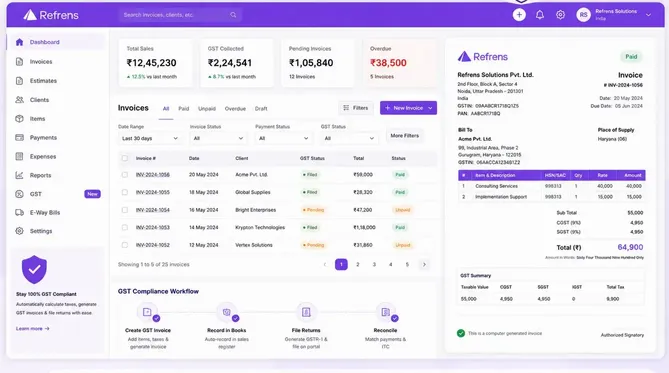The image size is (669, 373).
Task: Click the New badge beside GST
Action: tap(92, 194)
